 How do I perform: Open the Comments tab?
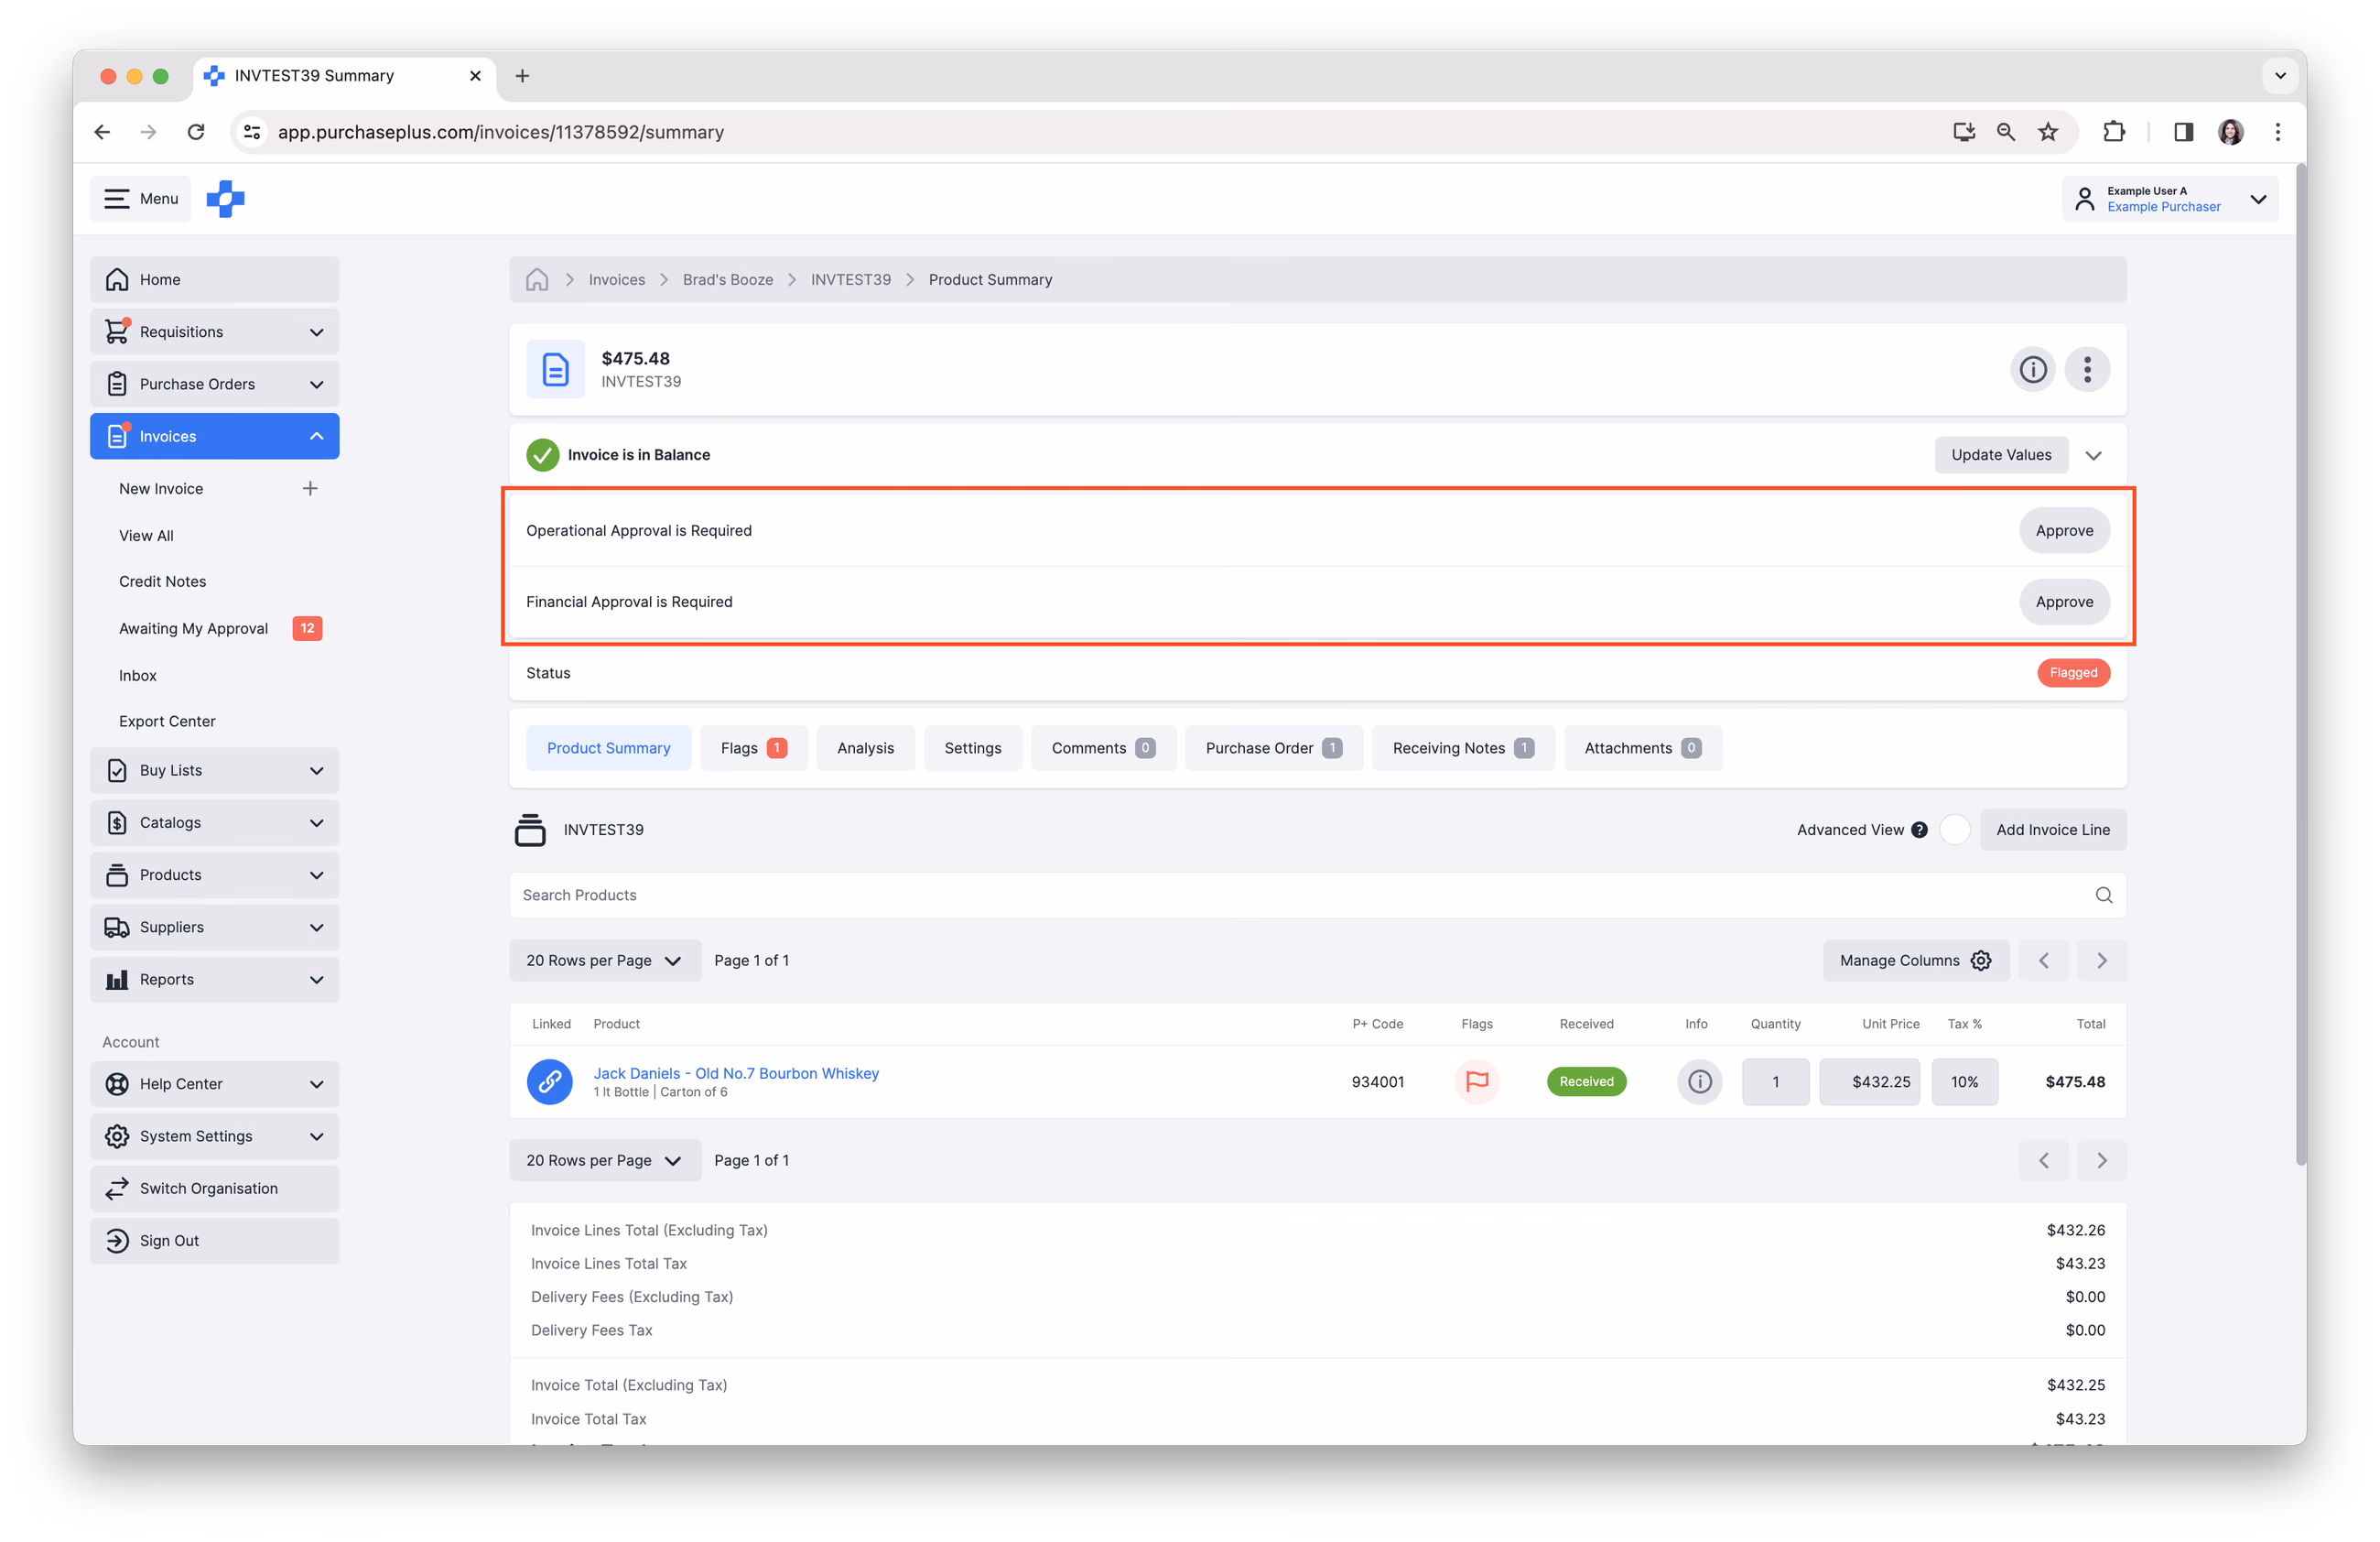point(1104,749)
